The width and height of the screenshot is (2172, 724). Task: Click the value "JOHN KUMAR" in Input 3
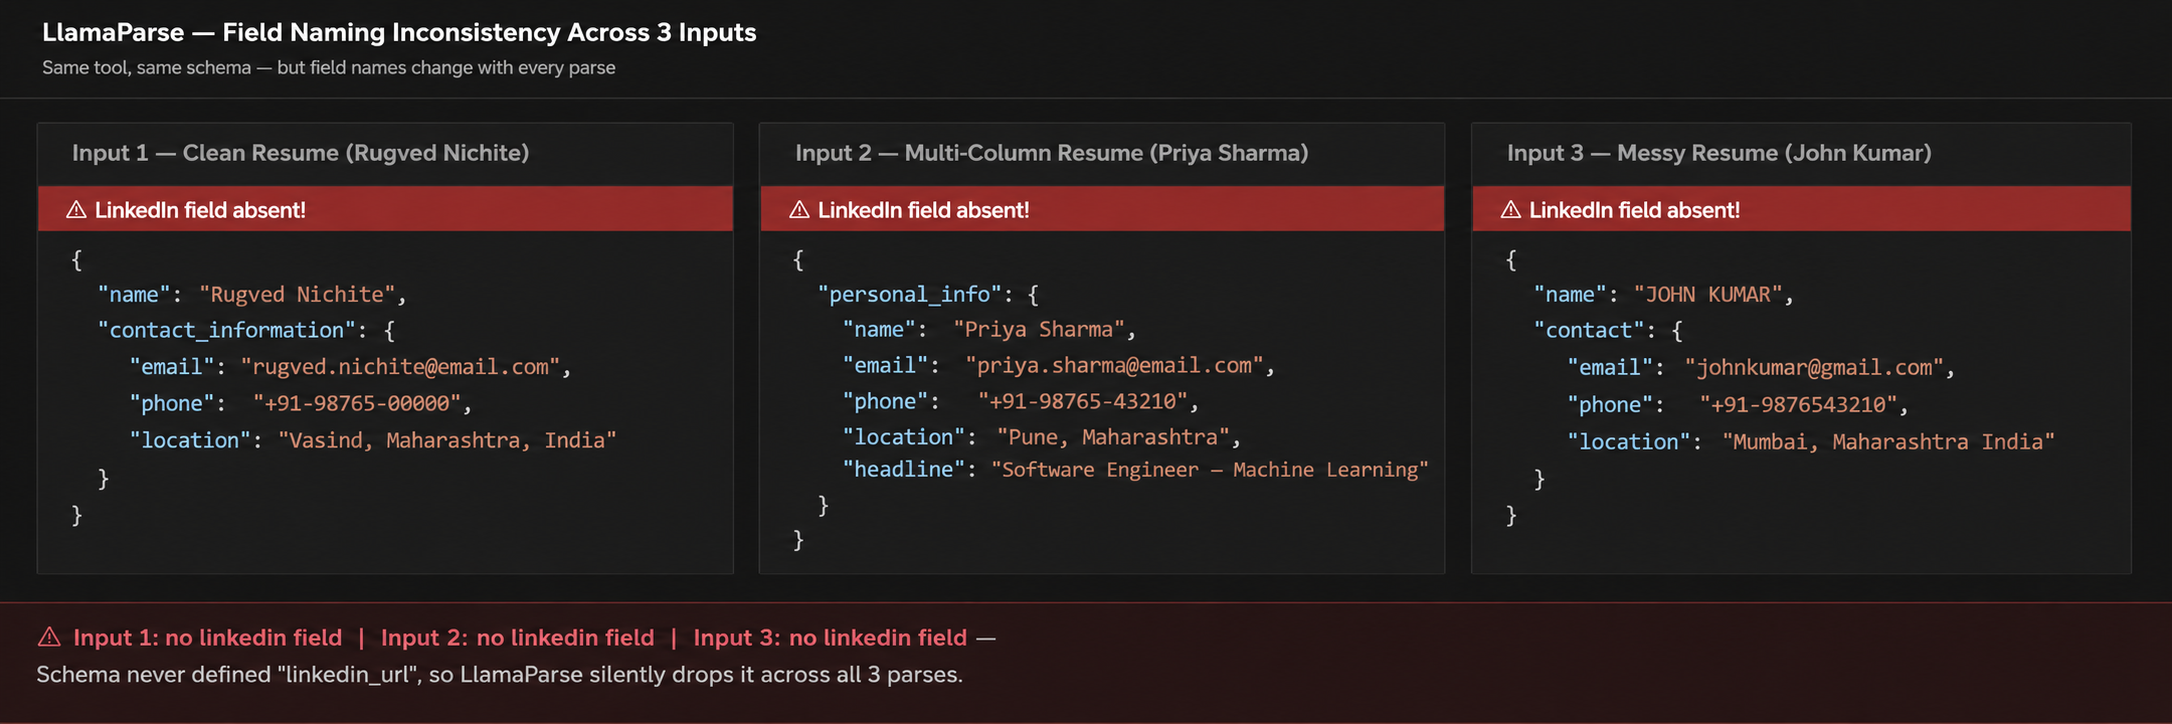(1708, 295)
